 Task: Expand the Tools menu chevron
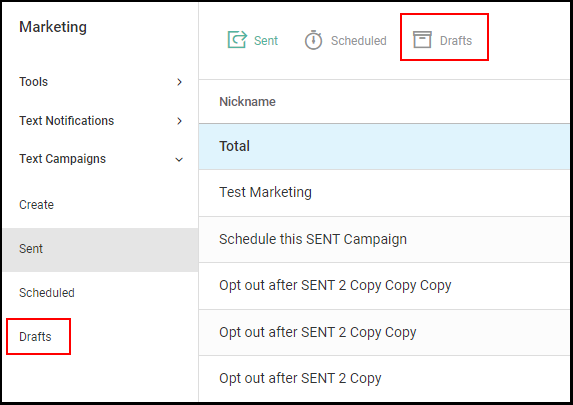[179, 82]
